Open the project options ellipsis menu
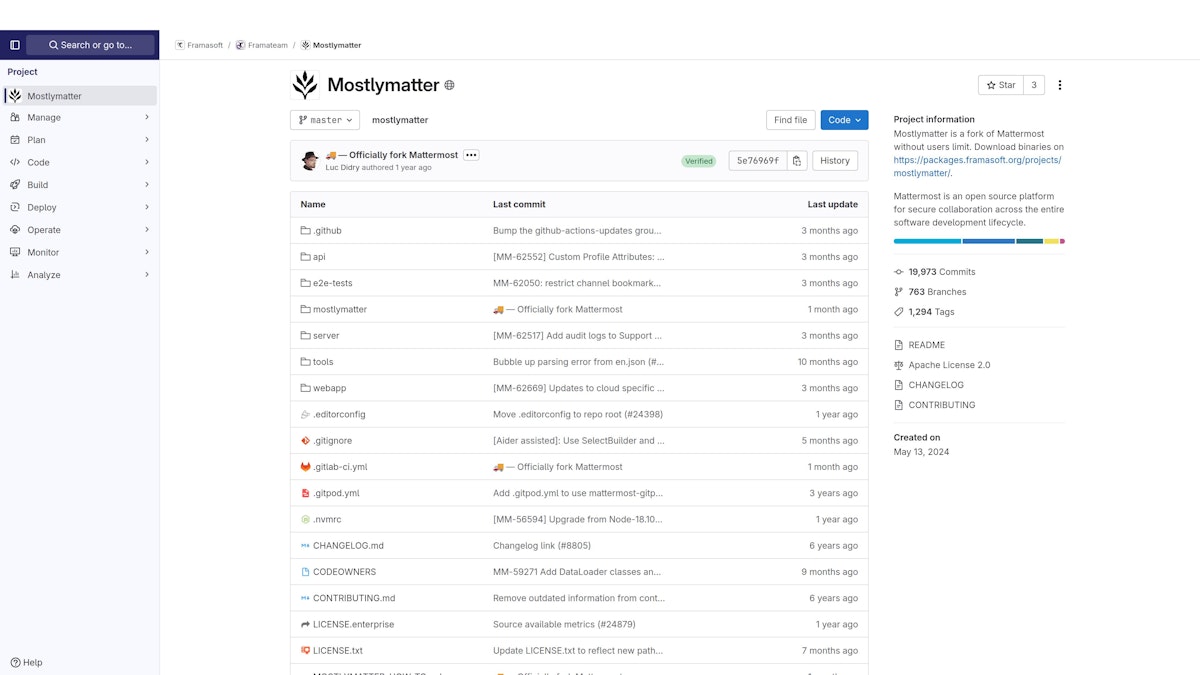The width and height of the screenshot is (1200, 675). tap(1060, 85)
